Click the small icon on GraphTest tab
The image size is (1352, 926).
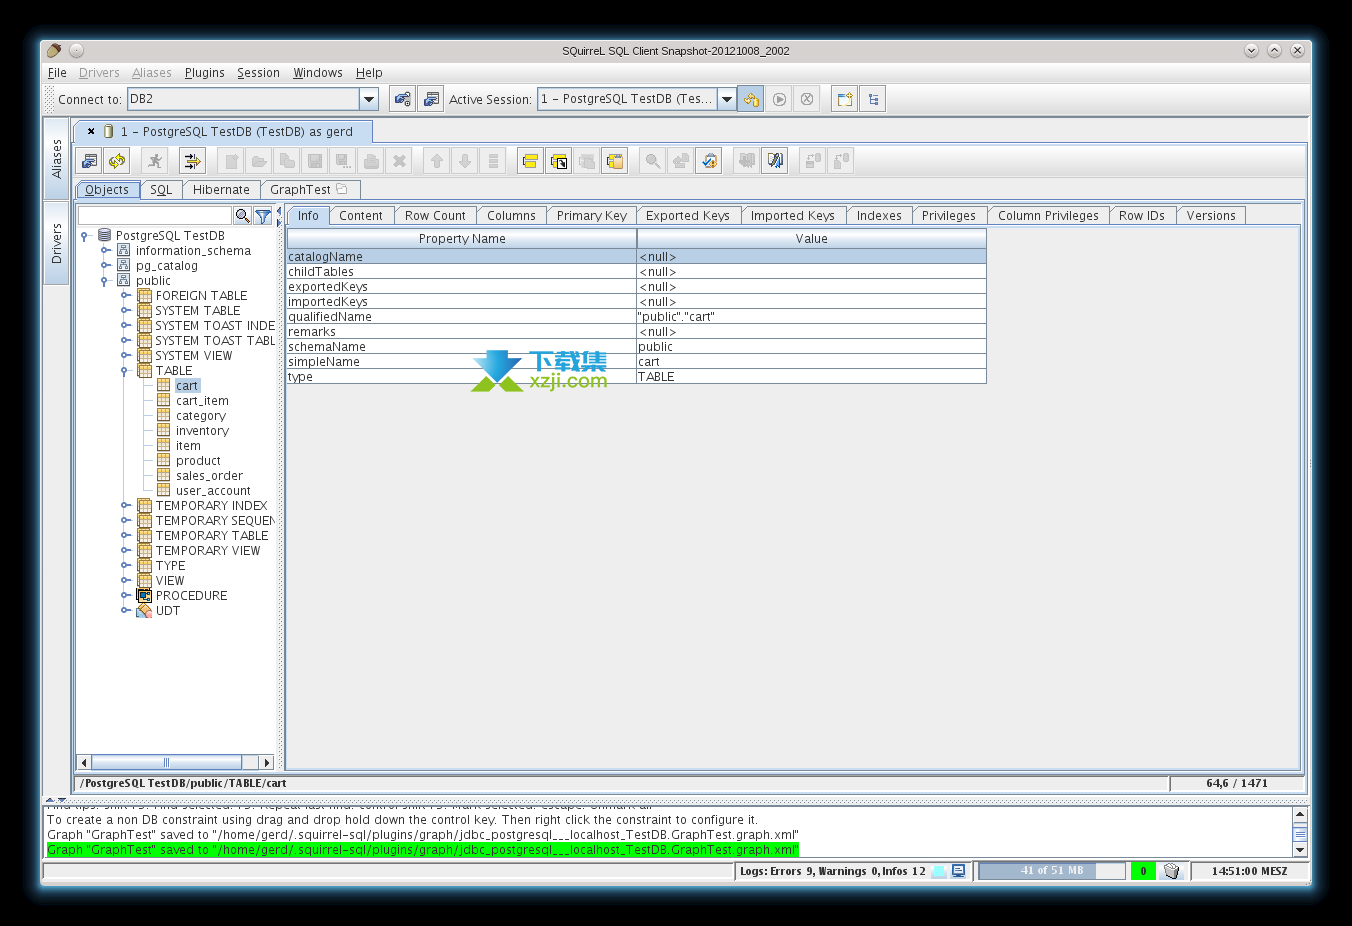342,189
